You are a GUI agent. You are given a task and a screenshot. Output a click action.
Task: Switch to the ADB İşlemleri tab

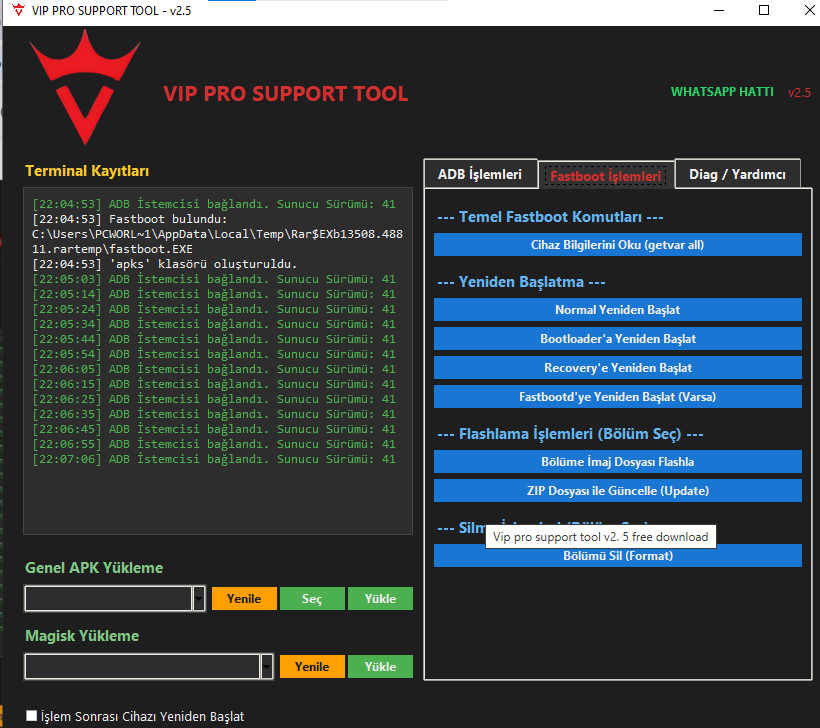click(x=480, y=173)
